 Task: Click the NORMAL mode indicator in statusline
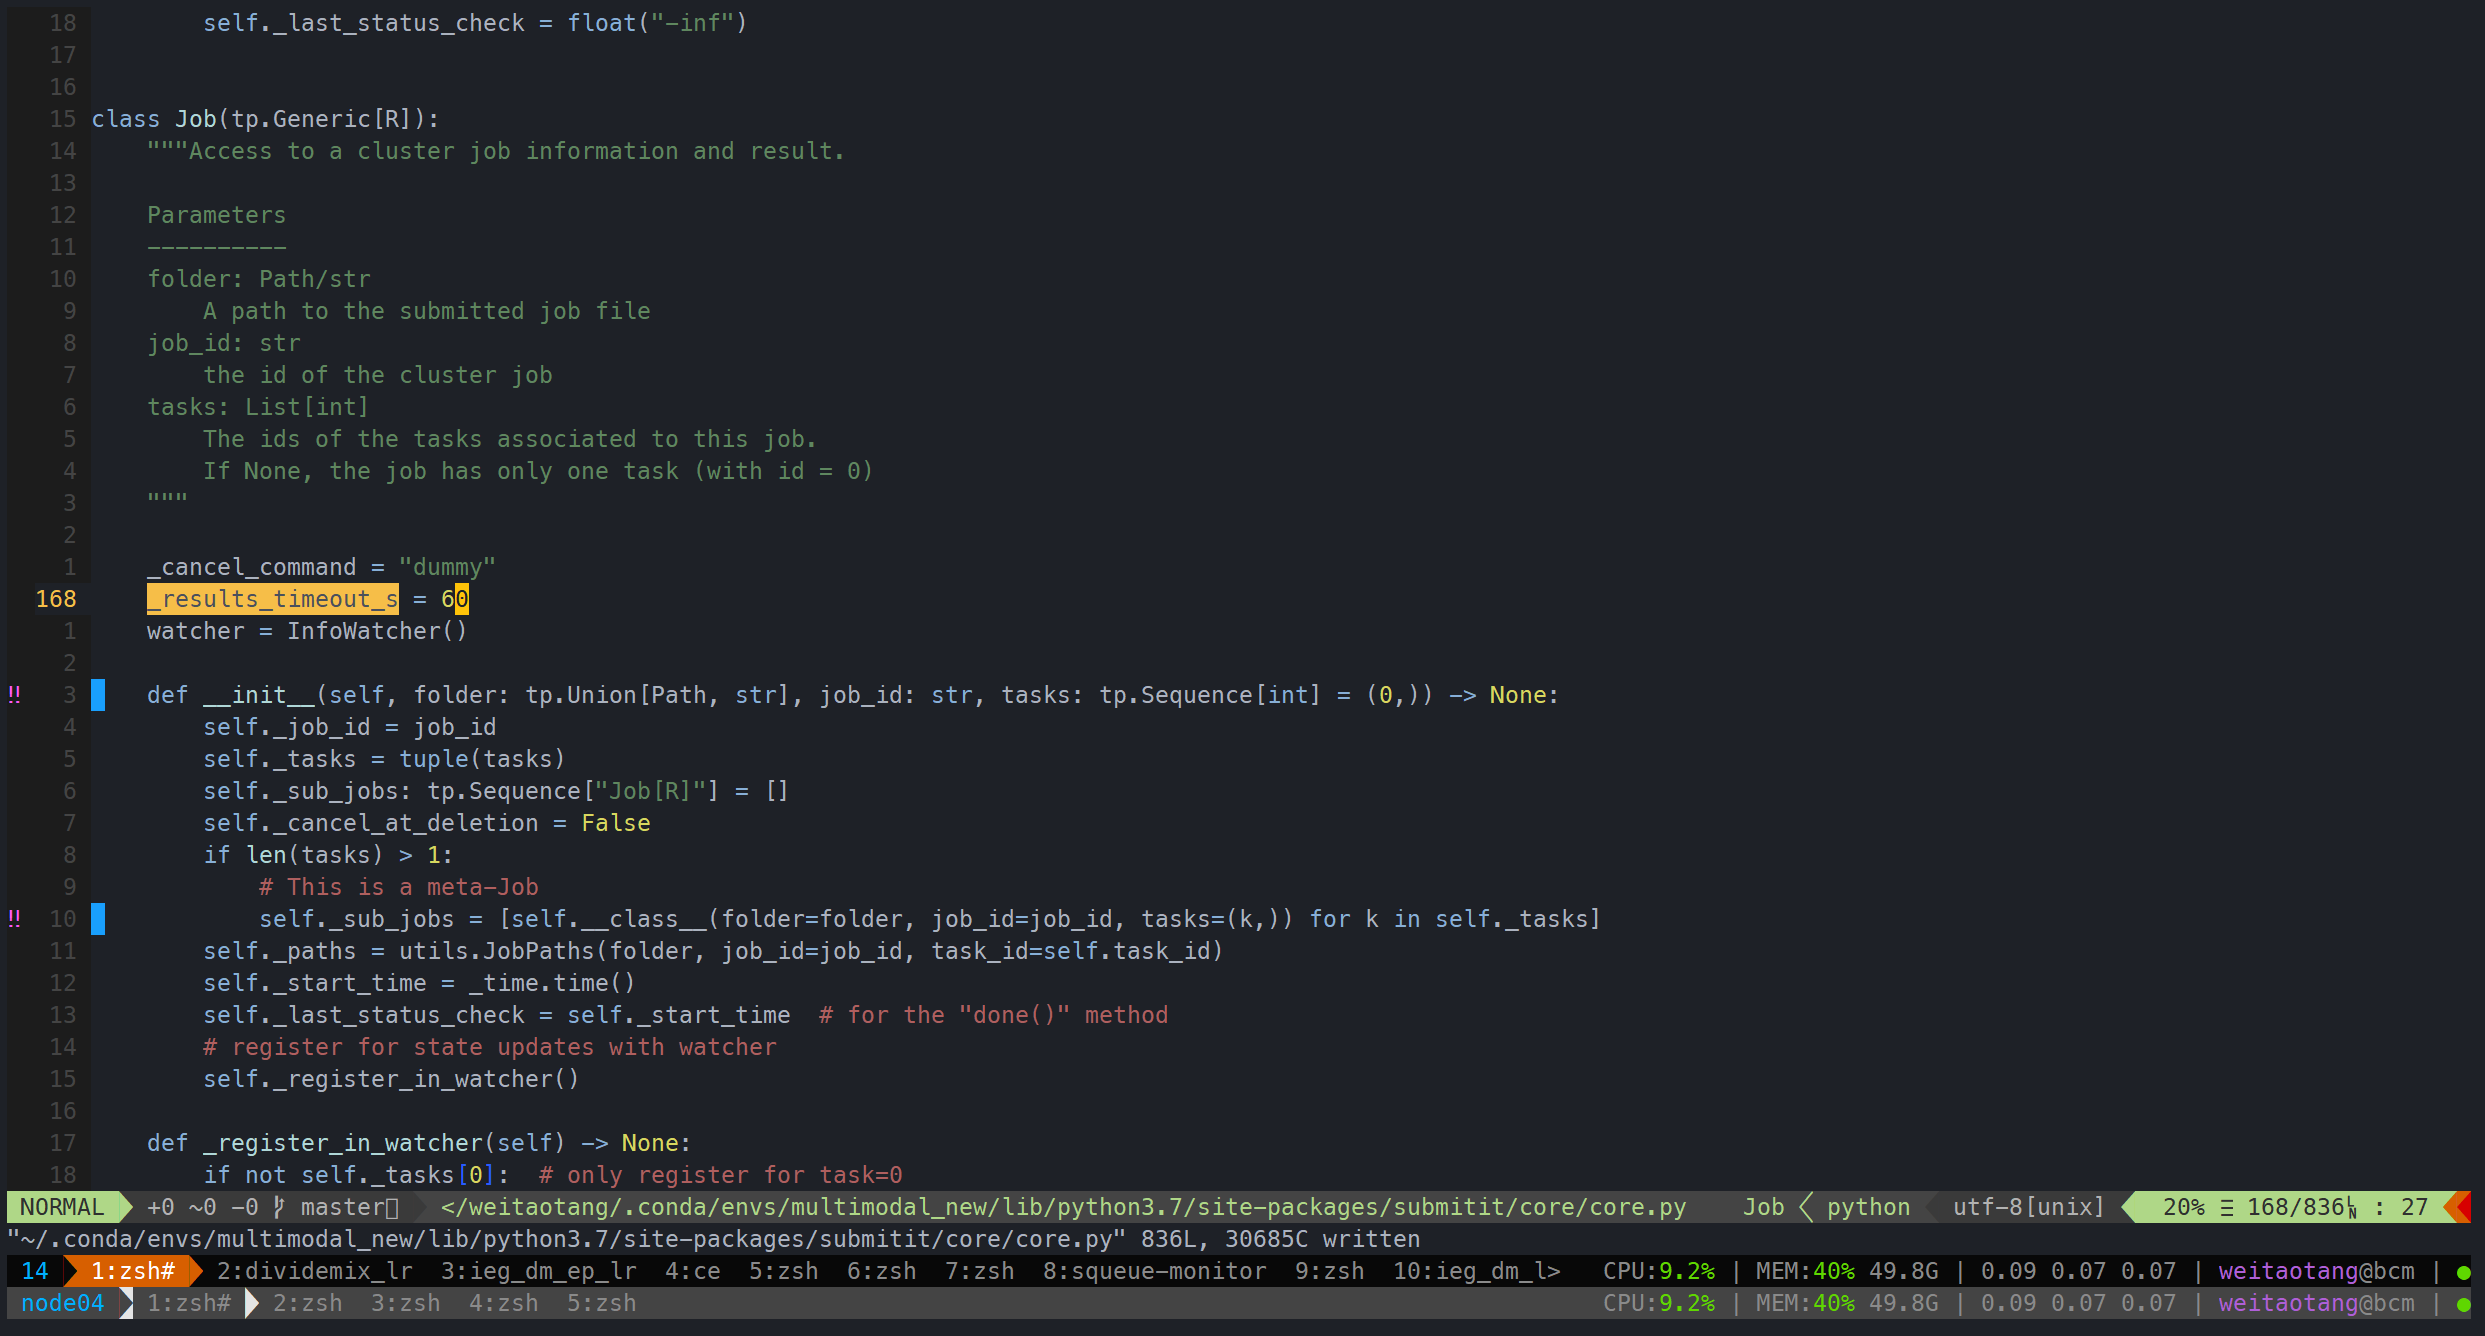coord(62,1207)
